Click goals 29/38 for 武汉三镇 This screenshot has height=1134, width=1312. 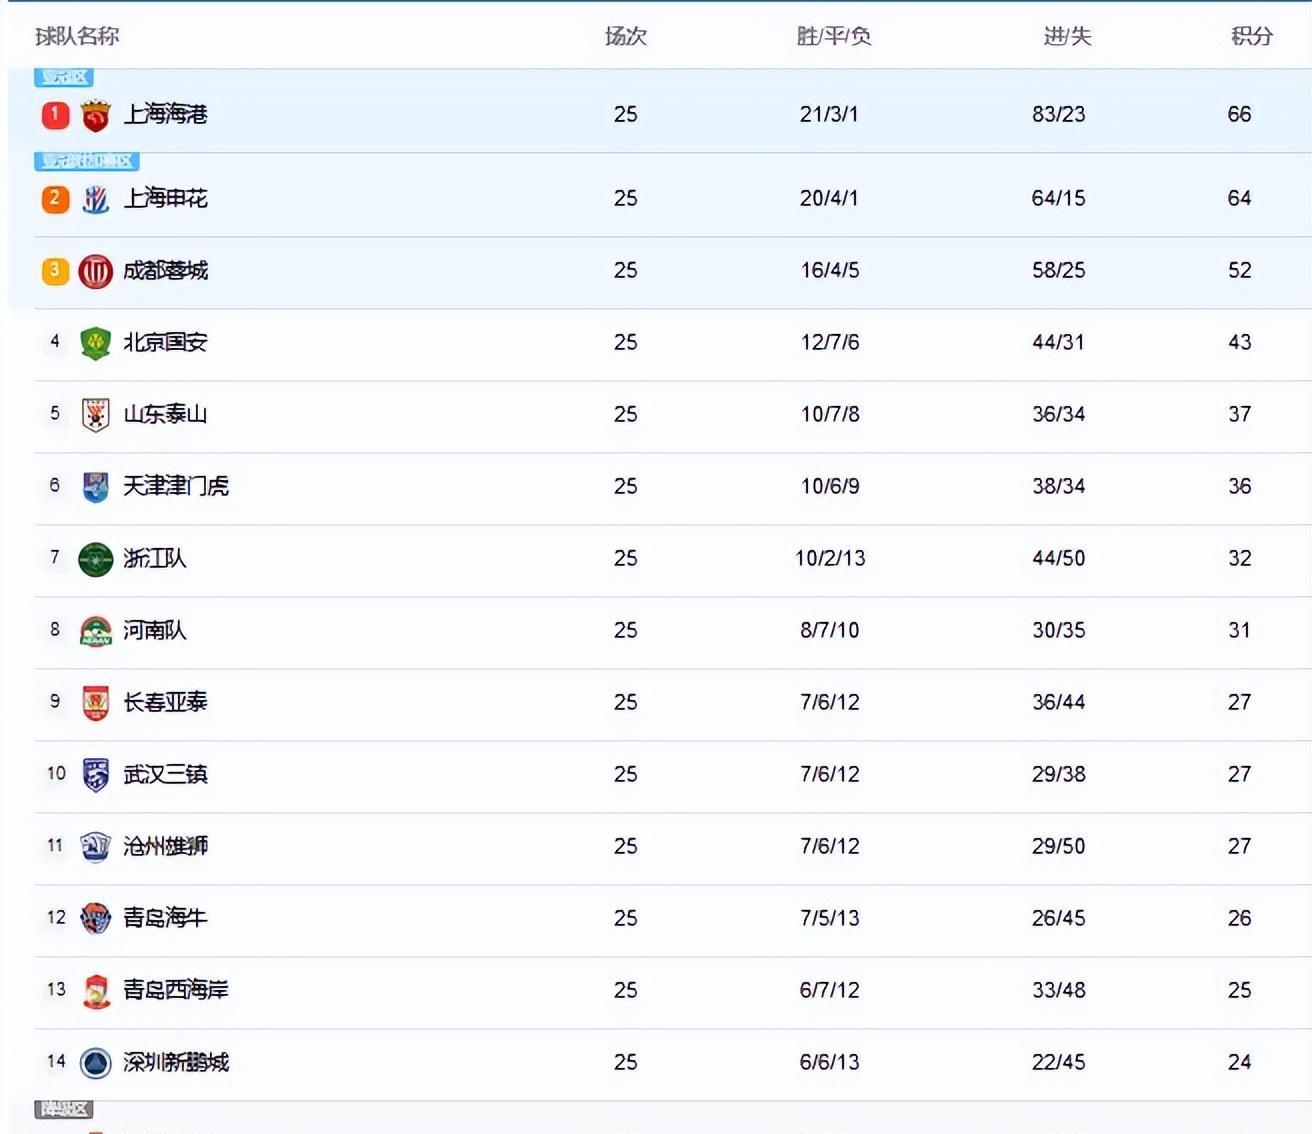click(1059, 774)
